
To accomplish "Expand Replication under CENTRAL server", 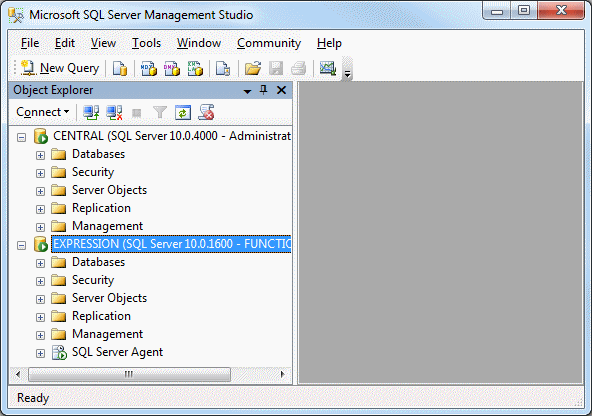I will [40, 209].
